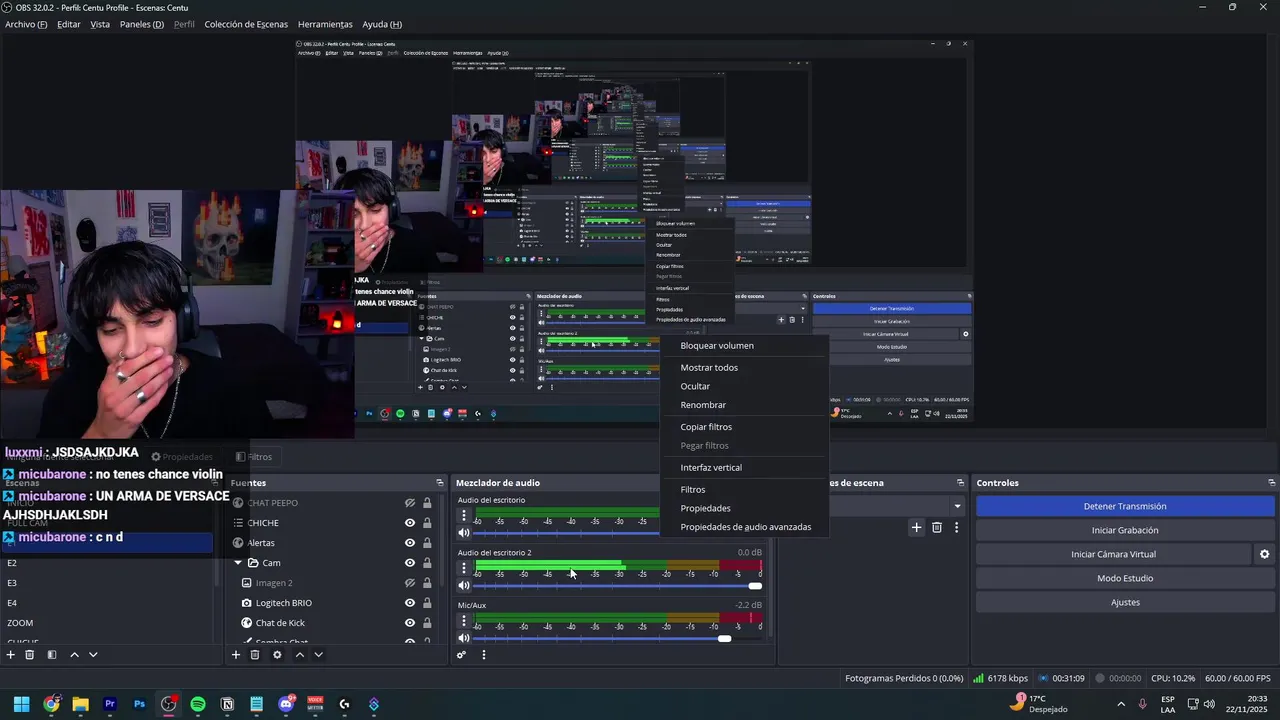Undock the Fuentes panel
The width and height of the screenshot is (1280, 720).
(439, 483)
